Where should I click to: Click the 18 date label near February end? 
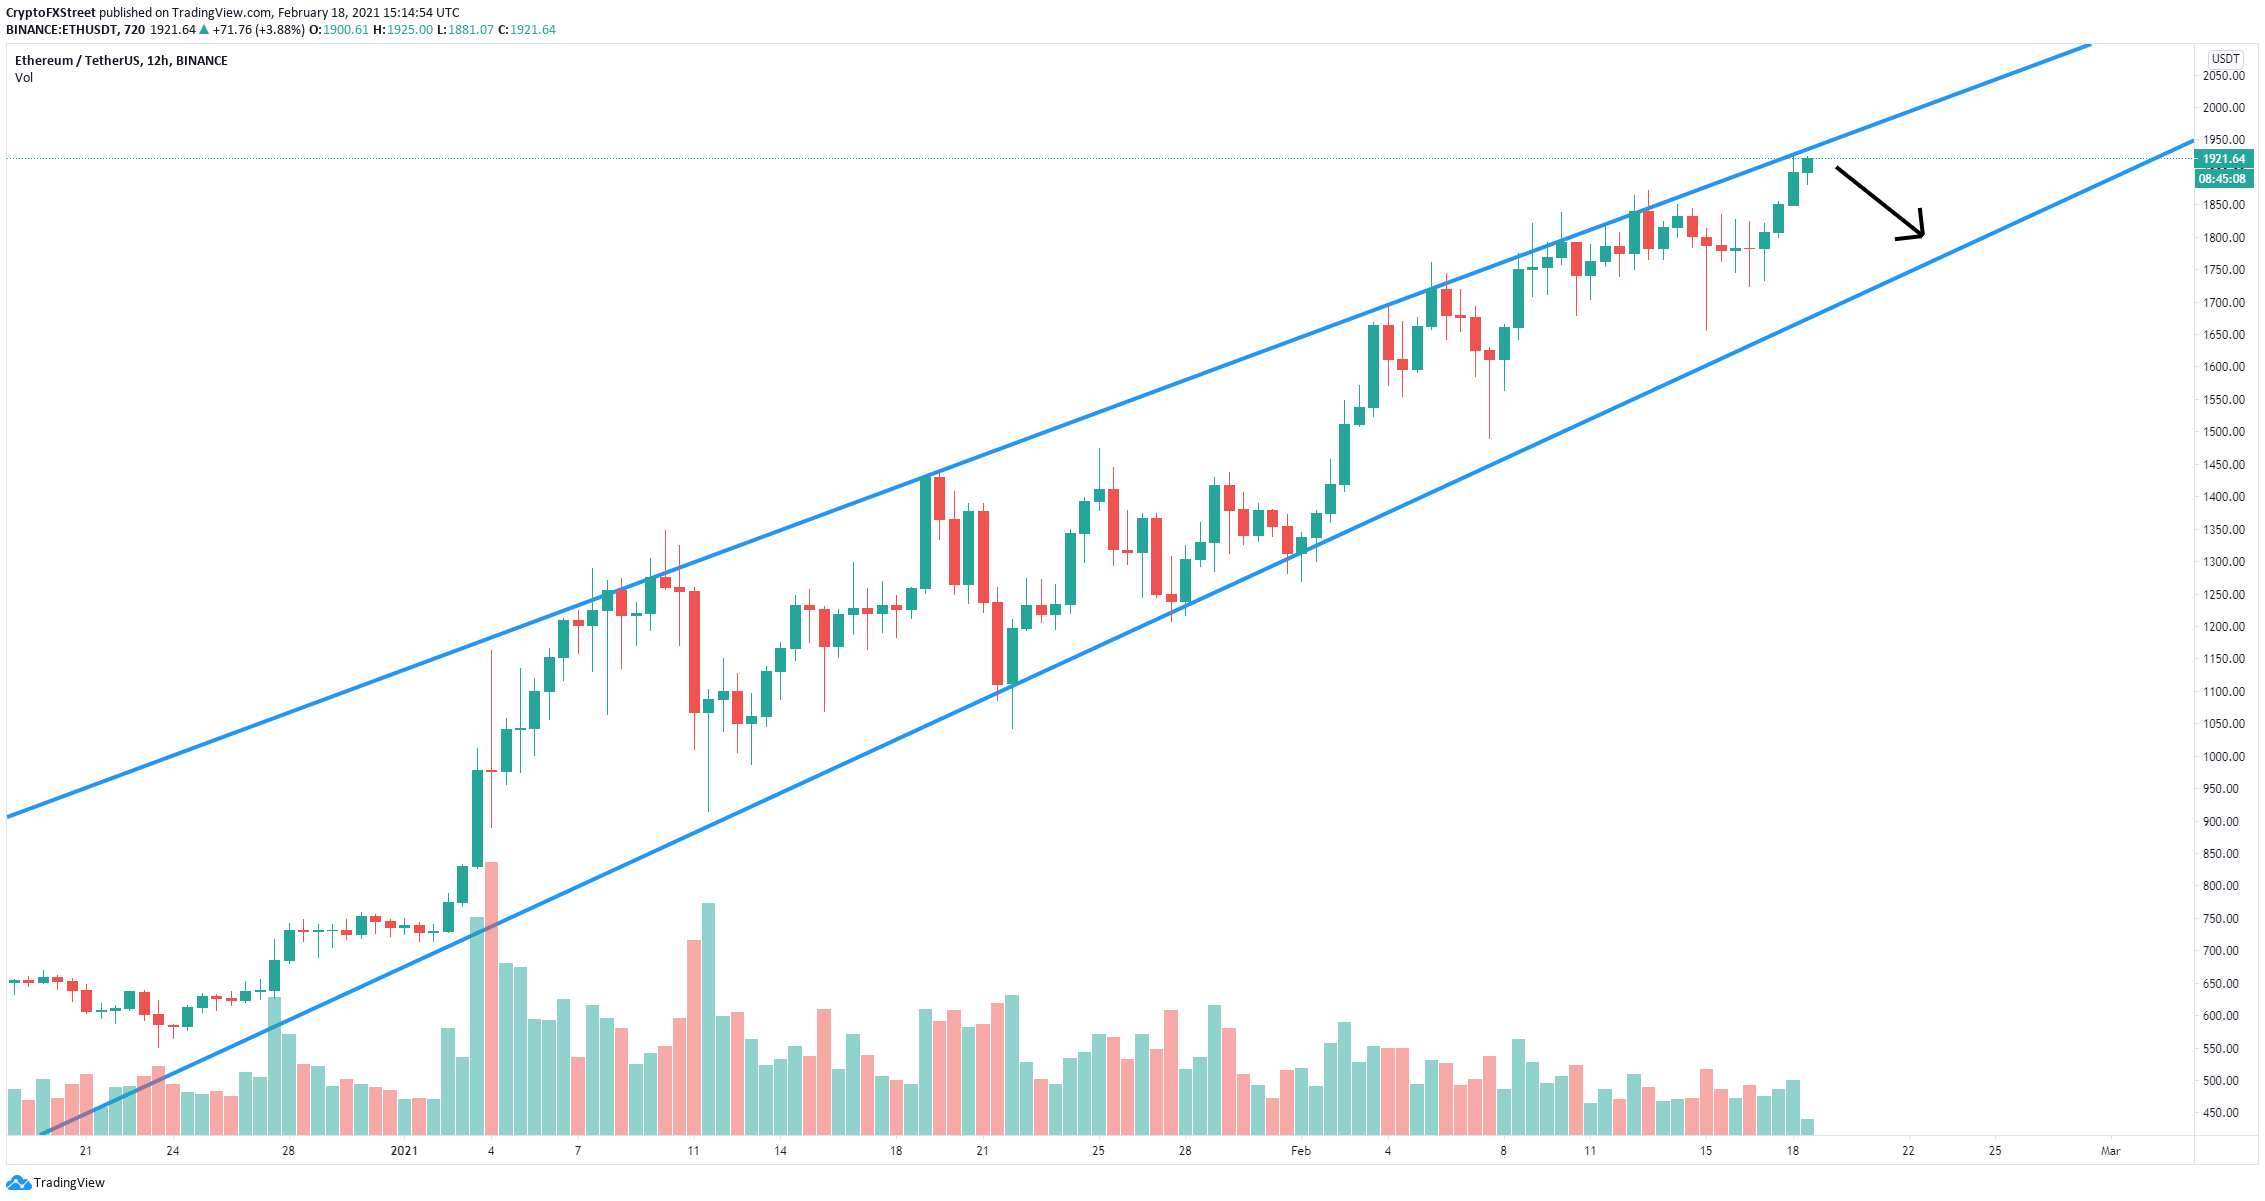click(x=1793, y=1151)
